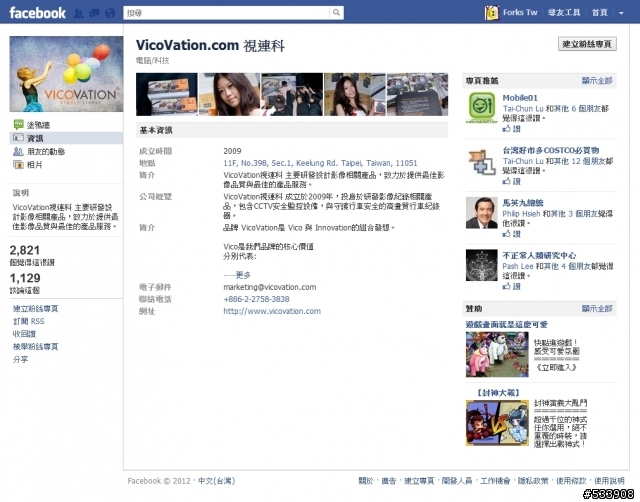Open 工作機會 (Careers) footer link
The image size is (640, 502).
[495, 481]
